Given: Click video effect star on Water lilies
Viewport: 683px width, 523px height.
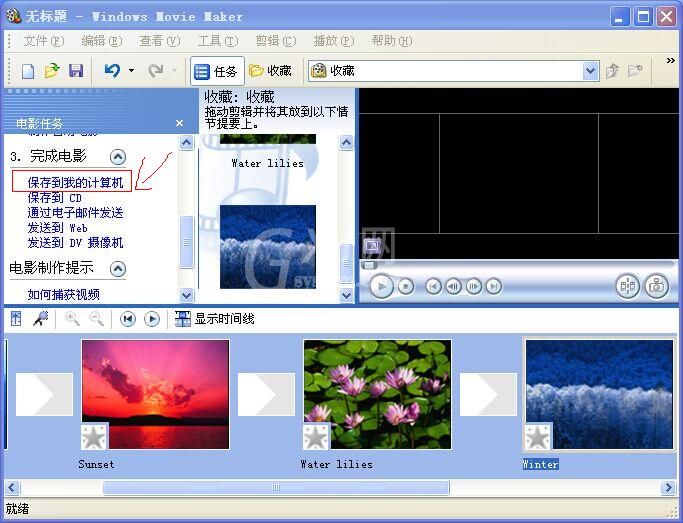Looking at the screenshot, I should 316,436.
